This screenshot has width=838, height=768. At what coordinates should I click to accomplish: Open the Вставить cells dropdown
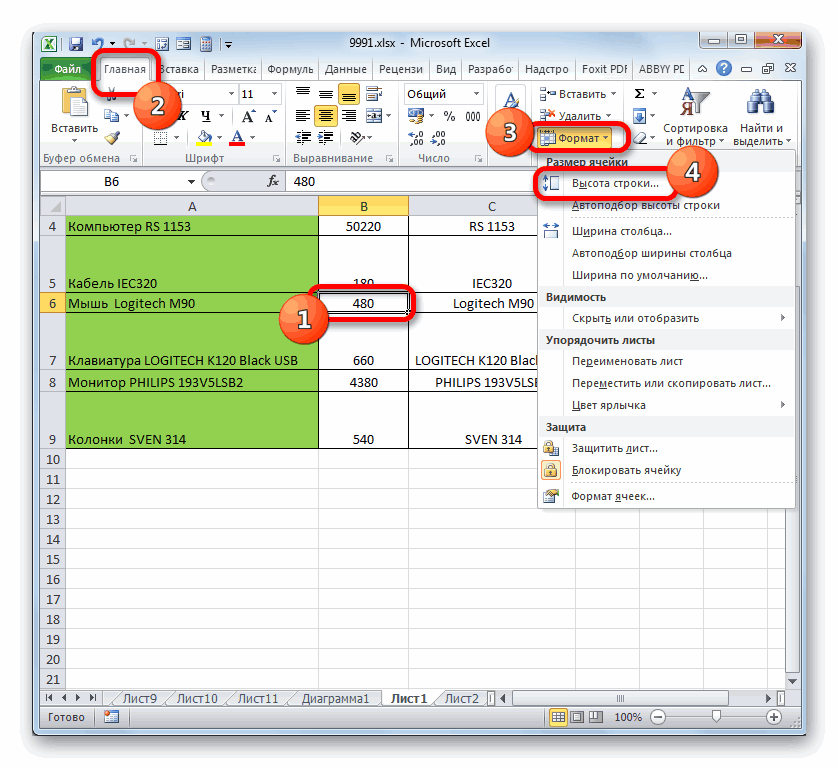click(x=578, y=94)
